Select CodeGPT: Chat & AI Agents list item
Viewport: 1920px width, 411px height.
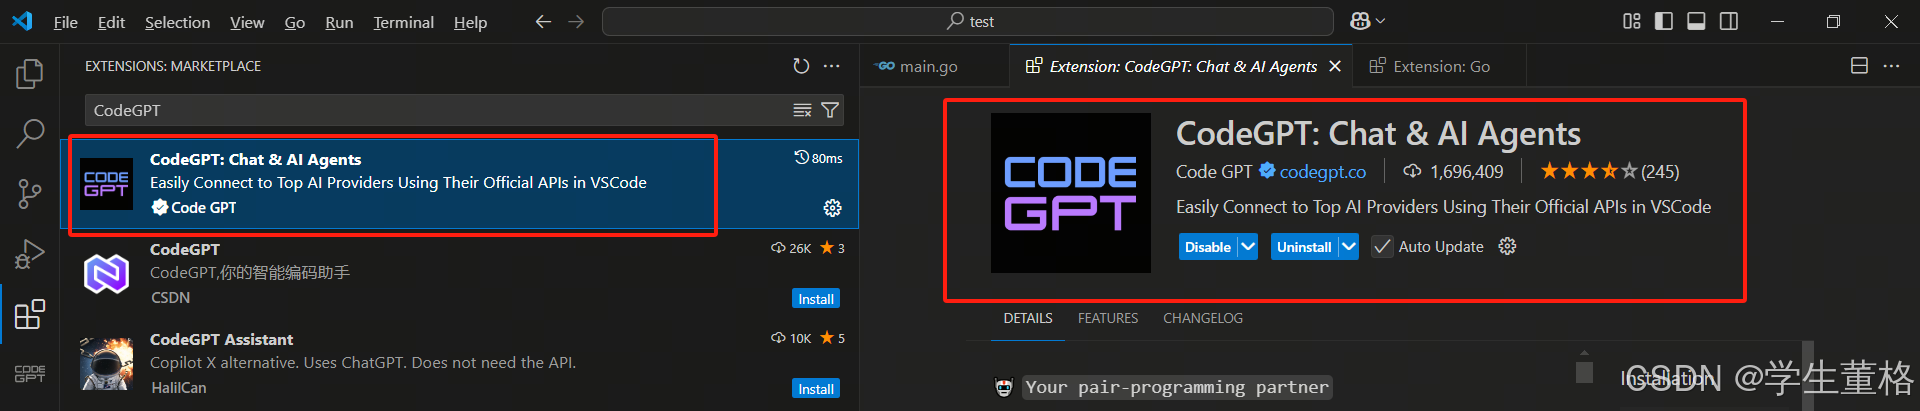(x=459, y=184)
